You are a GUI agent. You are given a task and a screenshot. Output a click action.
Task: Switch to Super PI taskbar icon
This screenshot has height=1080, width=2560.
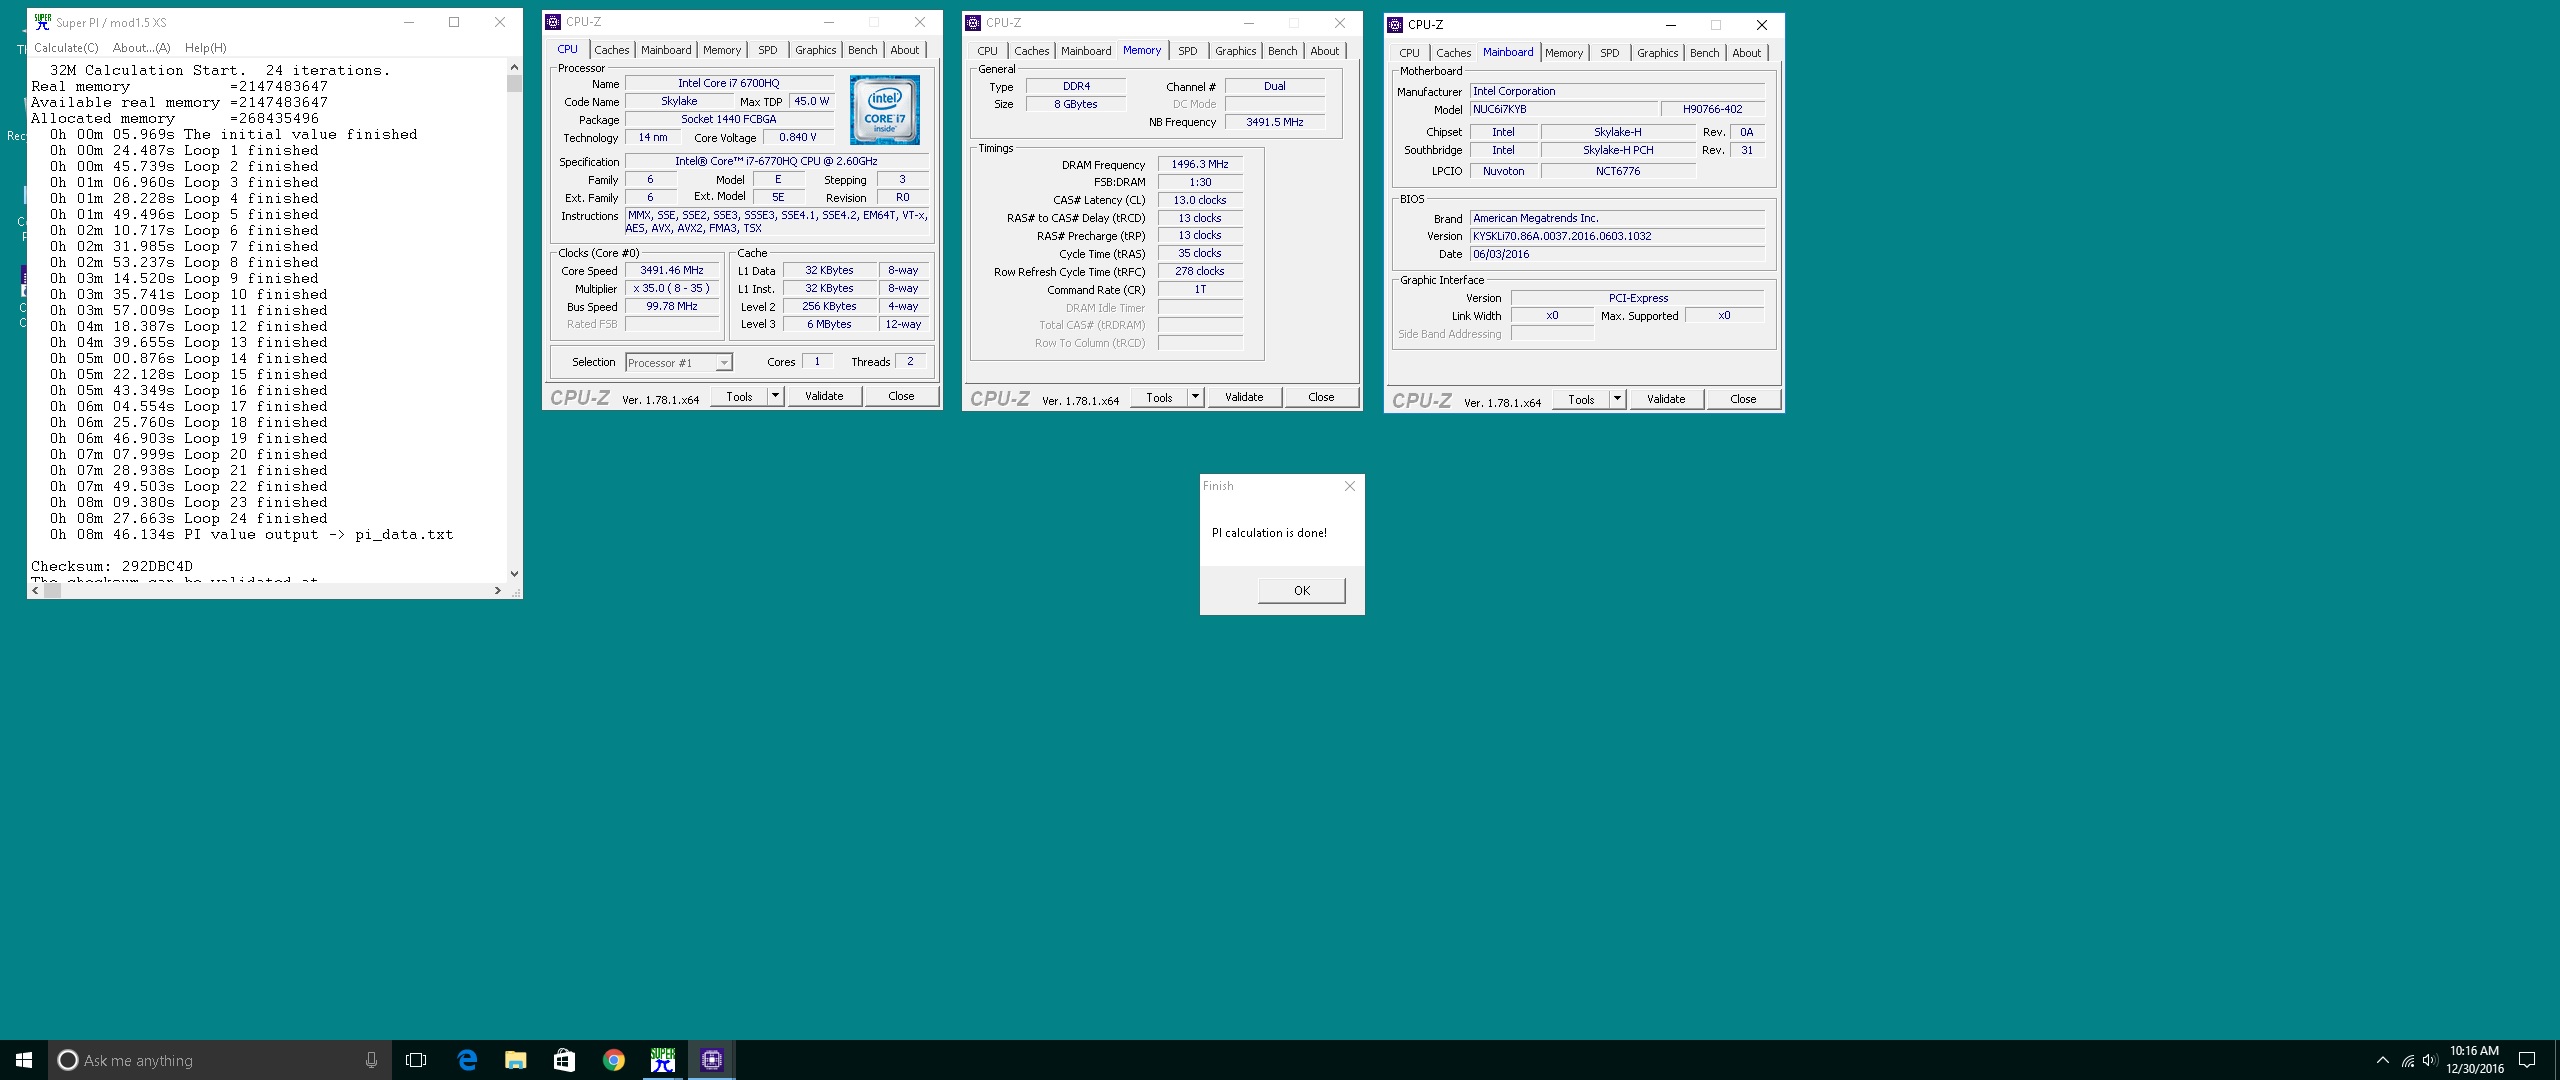click(x=662, y=1060)
